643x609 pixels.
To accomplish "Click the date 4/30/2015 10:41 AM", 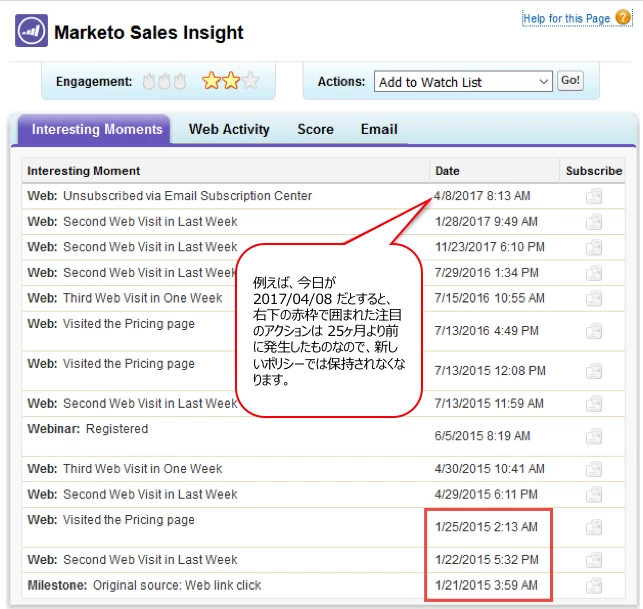I will [490, 469].
